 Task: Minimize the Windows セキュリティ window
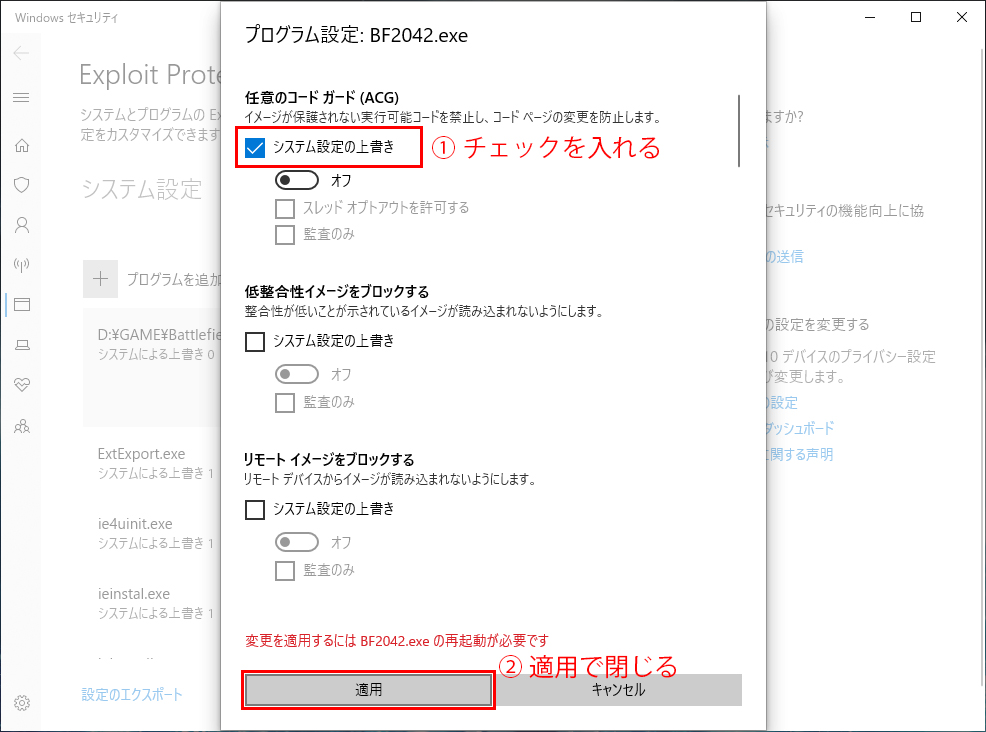(870, 18)
